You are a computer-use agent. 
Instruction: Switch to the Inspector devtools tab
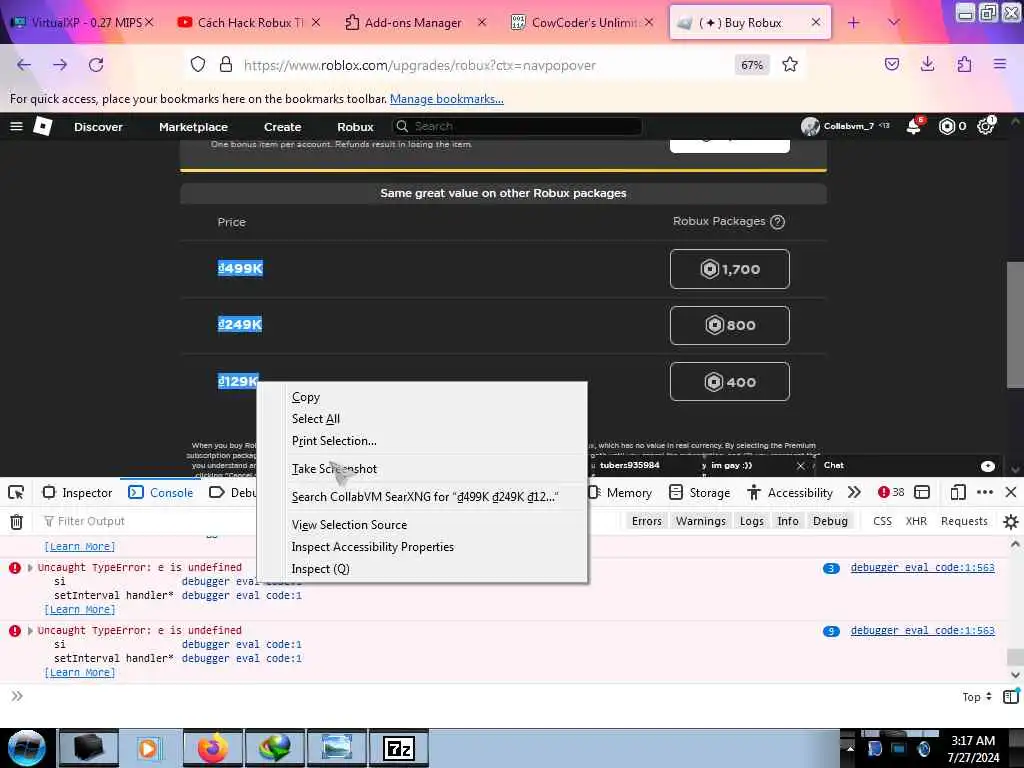pos(77,492)
